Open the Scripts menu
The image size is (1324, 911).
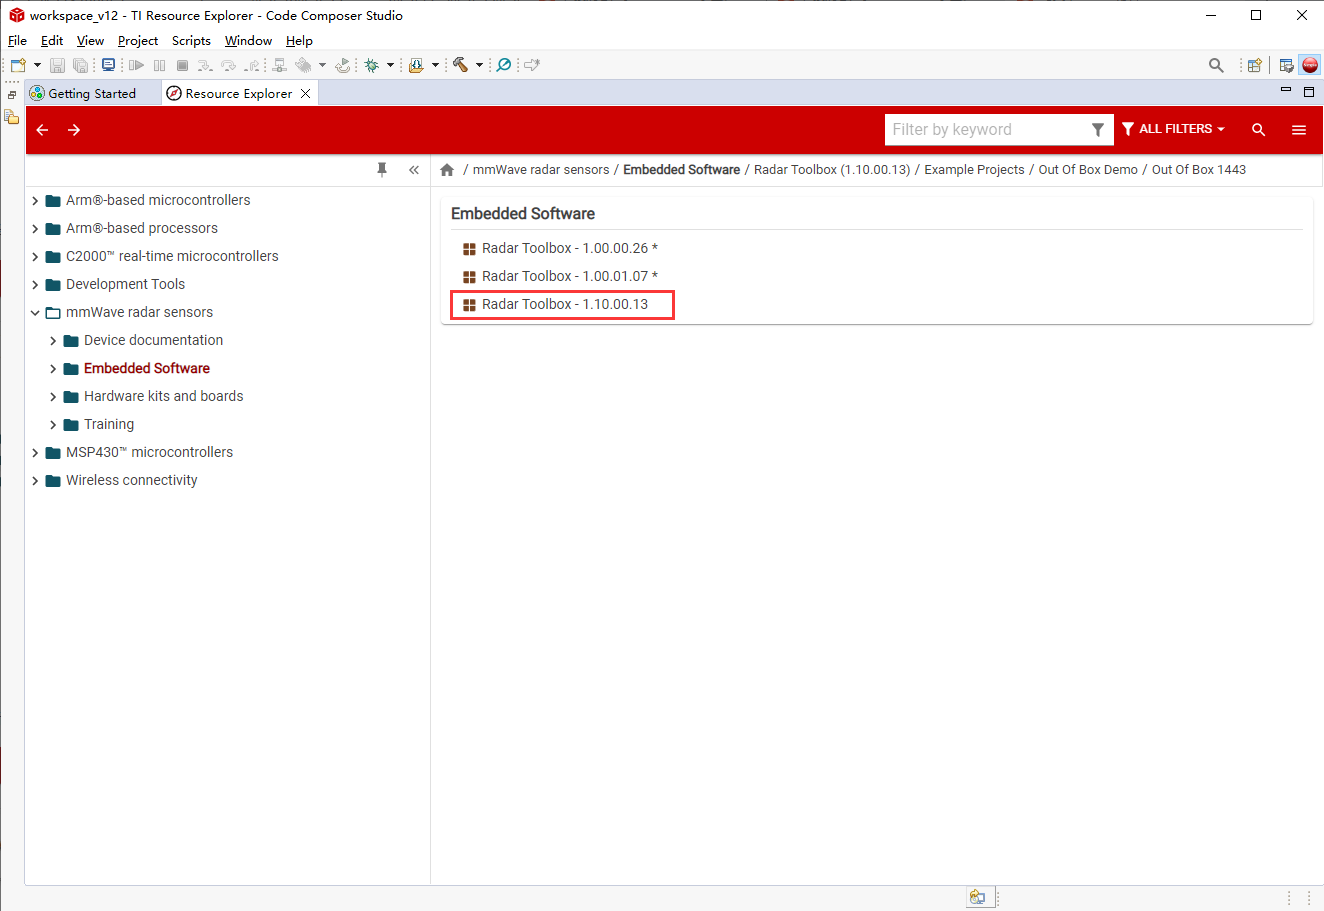point(191,41)
